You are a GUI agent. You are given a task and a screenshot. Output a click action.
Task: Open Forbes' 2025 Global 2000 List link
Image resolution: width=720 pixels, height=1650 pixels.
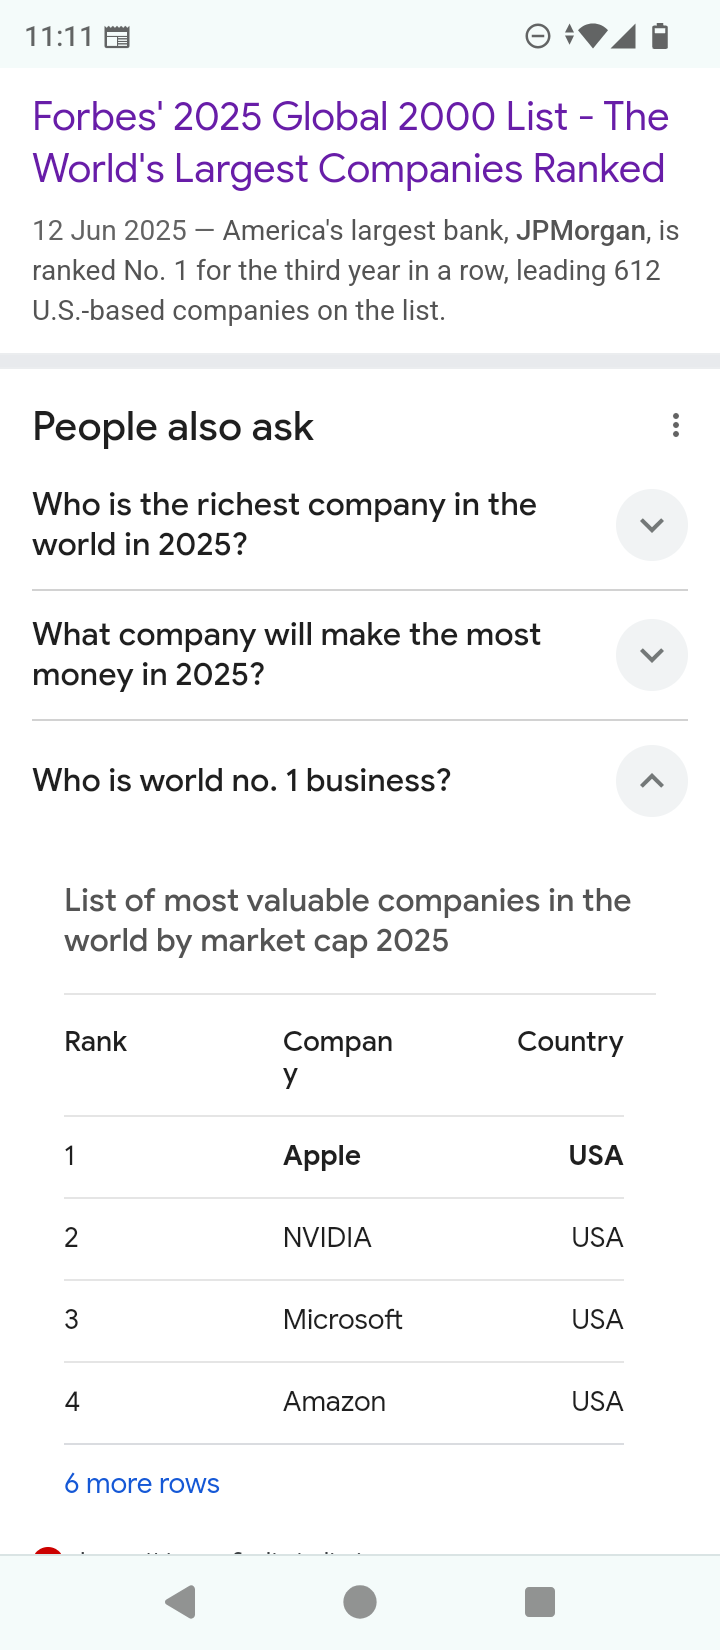[x=350, y=143]
